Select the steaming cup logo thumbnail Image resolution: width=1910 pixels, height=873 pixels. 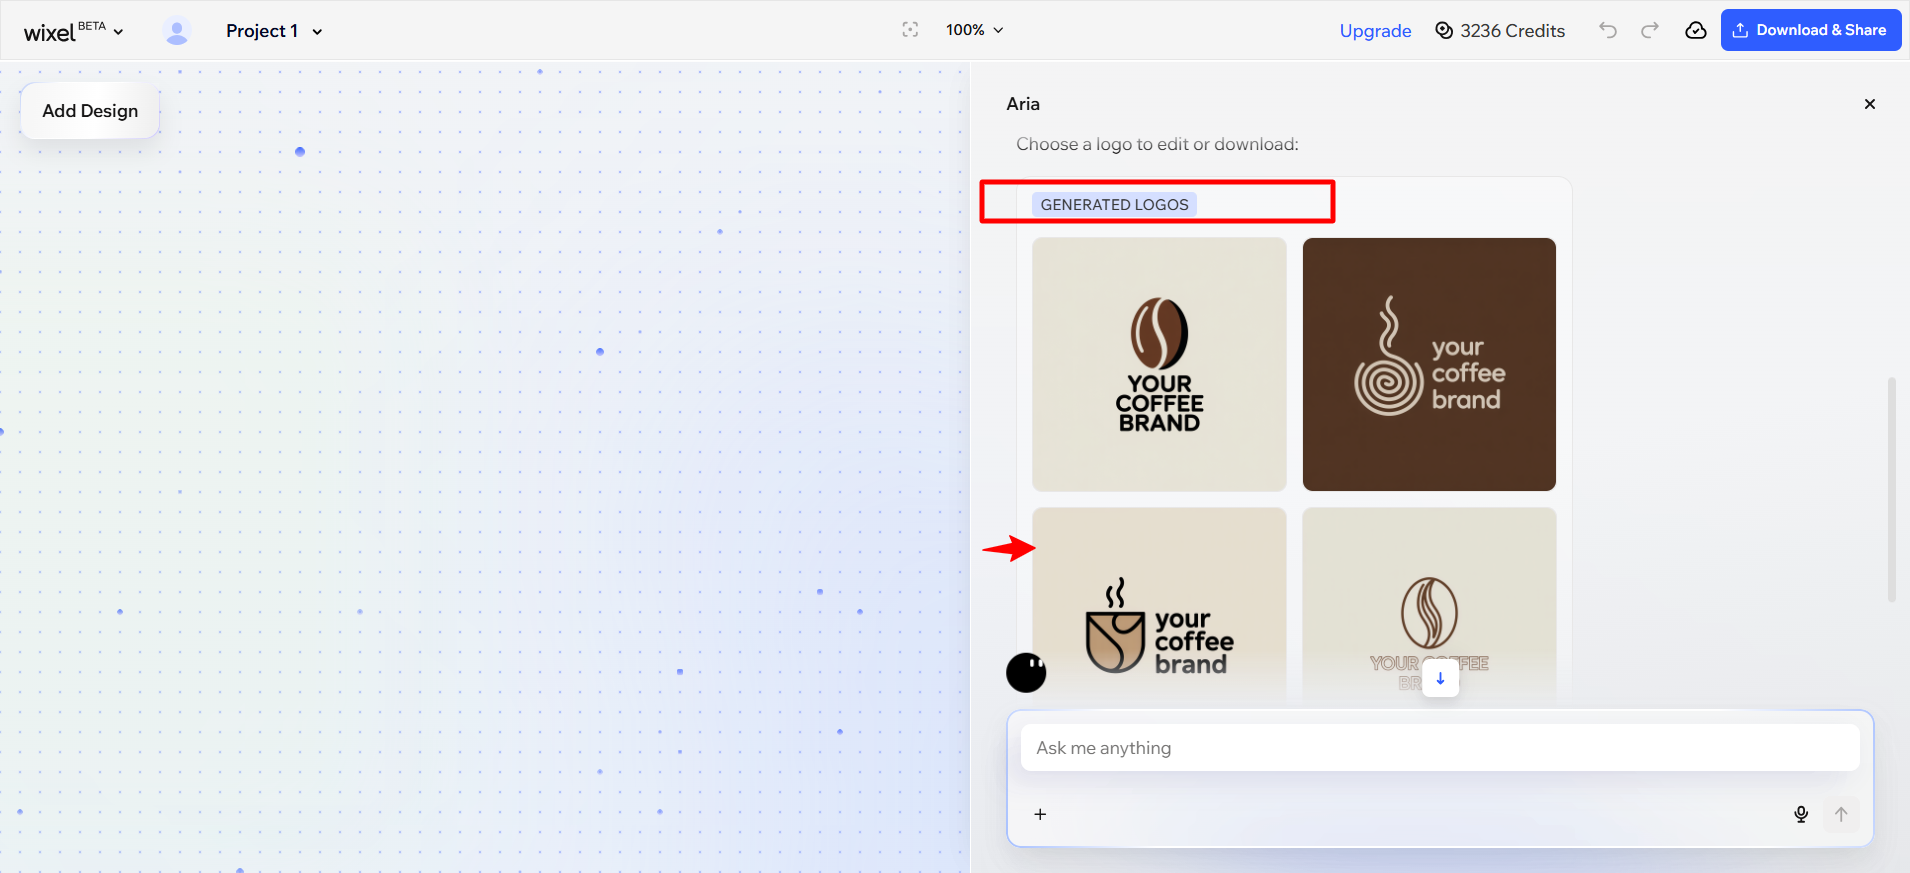[x=1159, y=602]
